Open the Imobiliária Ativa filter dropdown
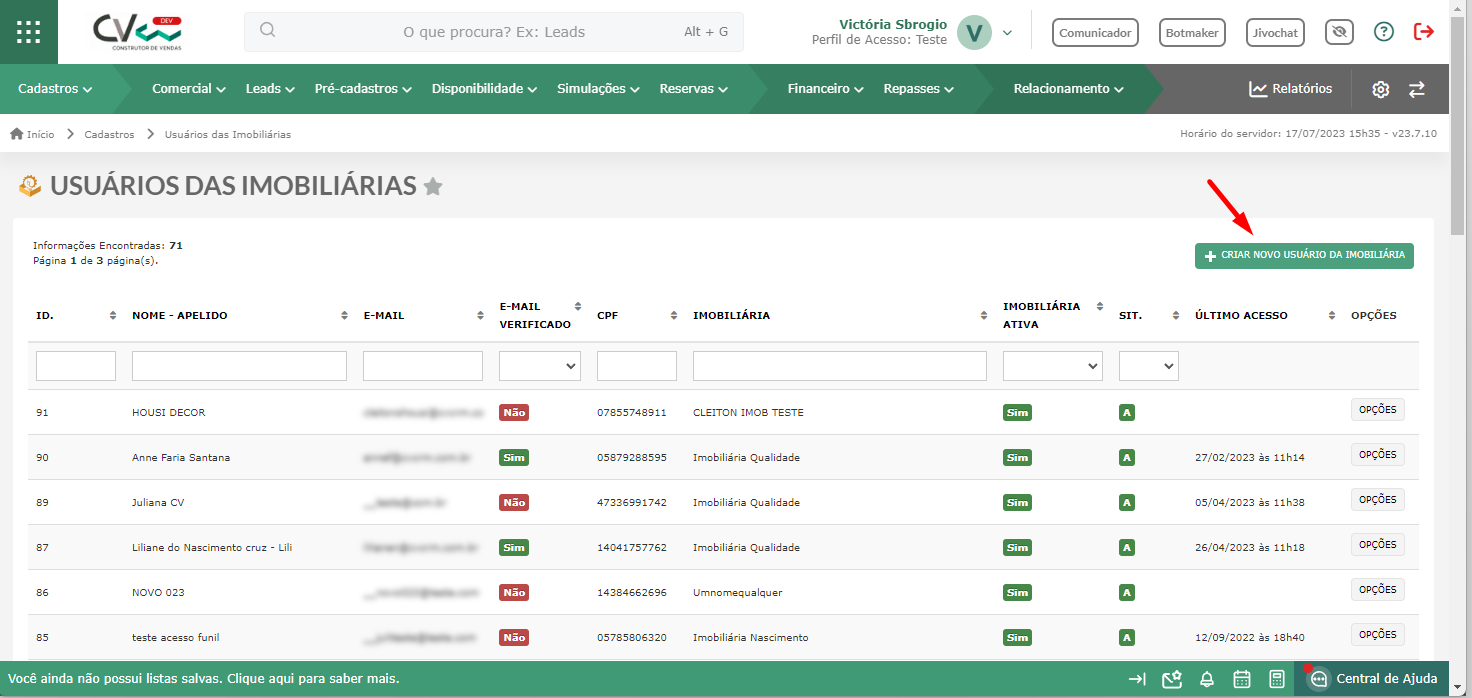The height and width of the screenshot is (698, 1472). click(x=1053, y=366)
